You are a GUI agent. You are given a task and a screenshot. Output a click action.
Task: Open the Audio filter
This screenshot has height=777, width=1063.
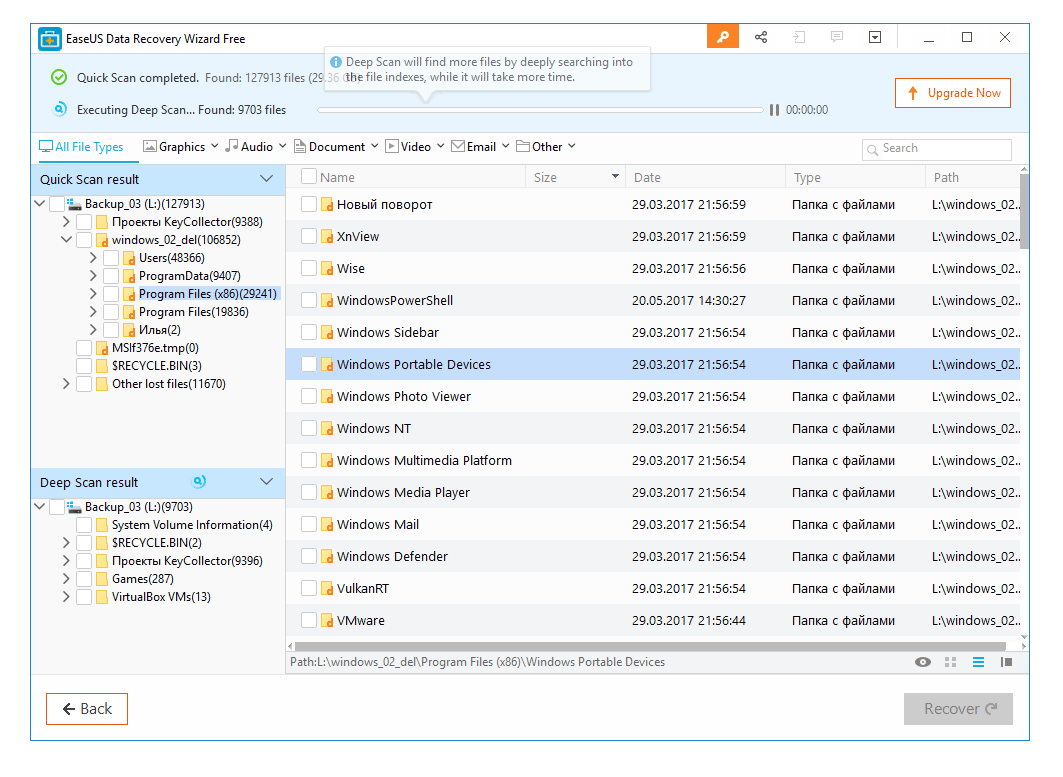pos(256,146)
